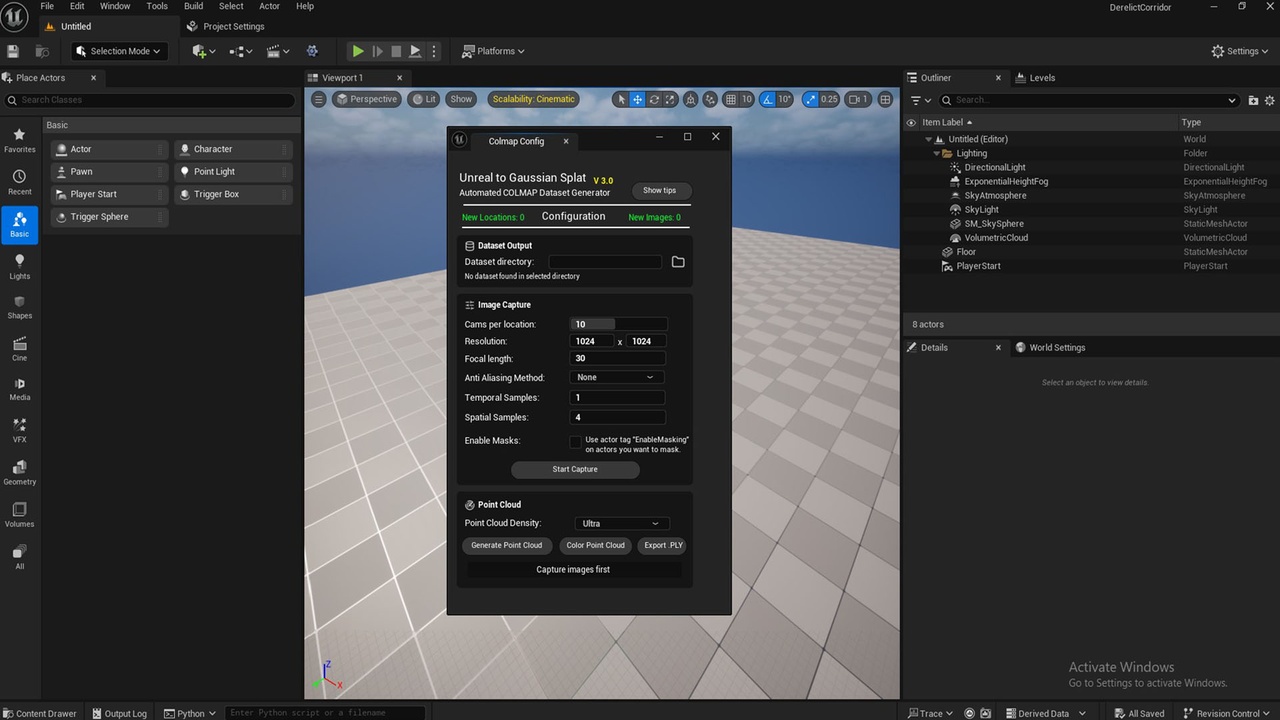Toggle visibility column header eye in Outliner
The image size is (1280, 720).
click(911, 123)
